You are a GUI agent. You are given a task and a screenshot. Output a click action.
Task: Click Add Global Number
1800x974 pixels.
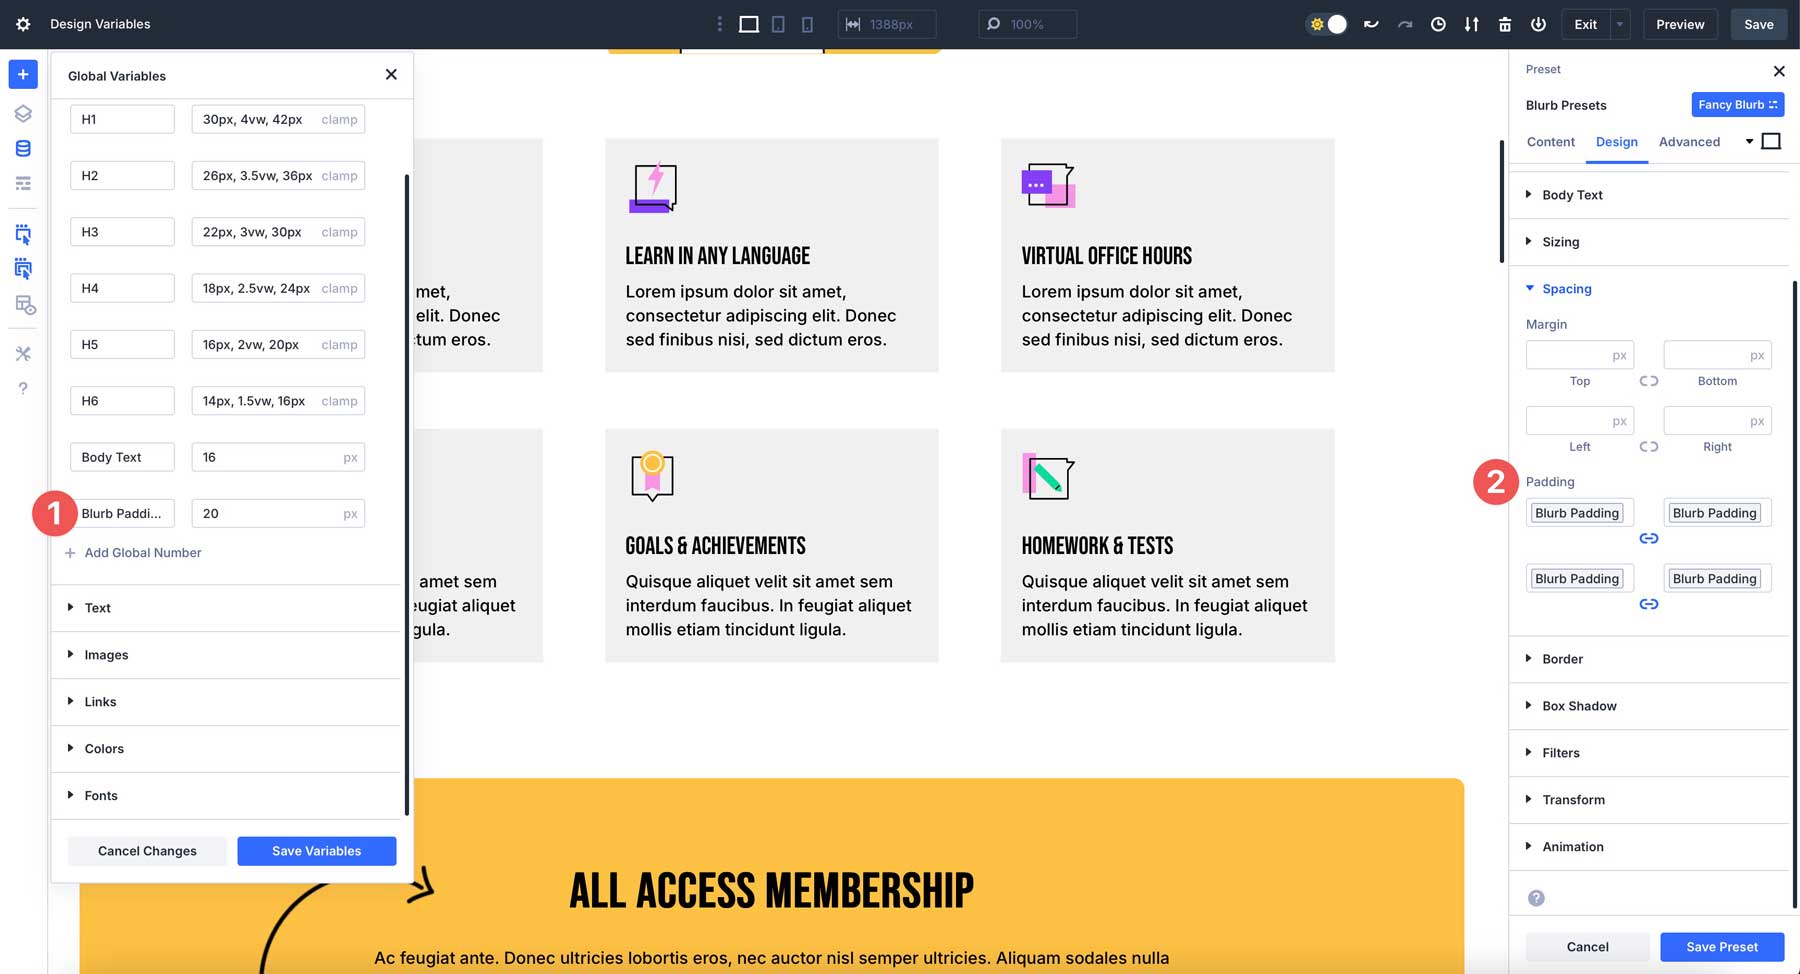[x=133, y=553]
